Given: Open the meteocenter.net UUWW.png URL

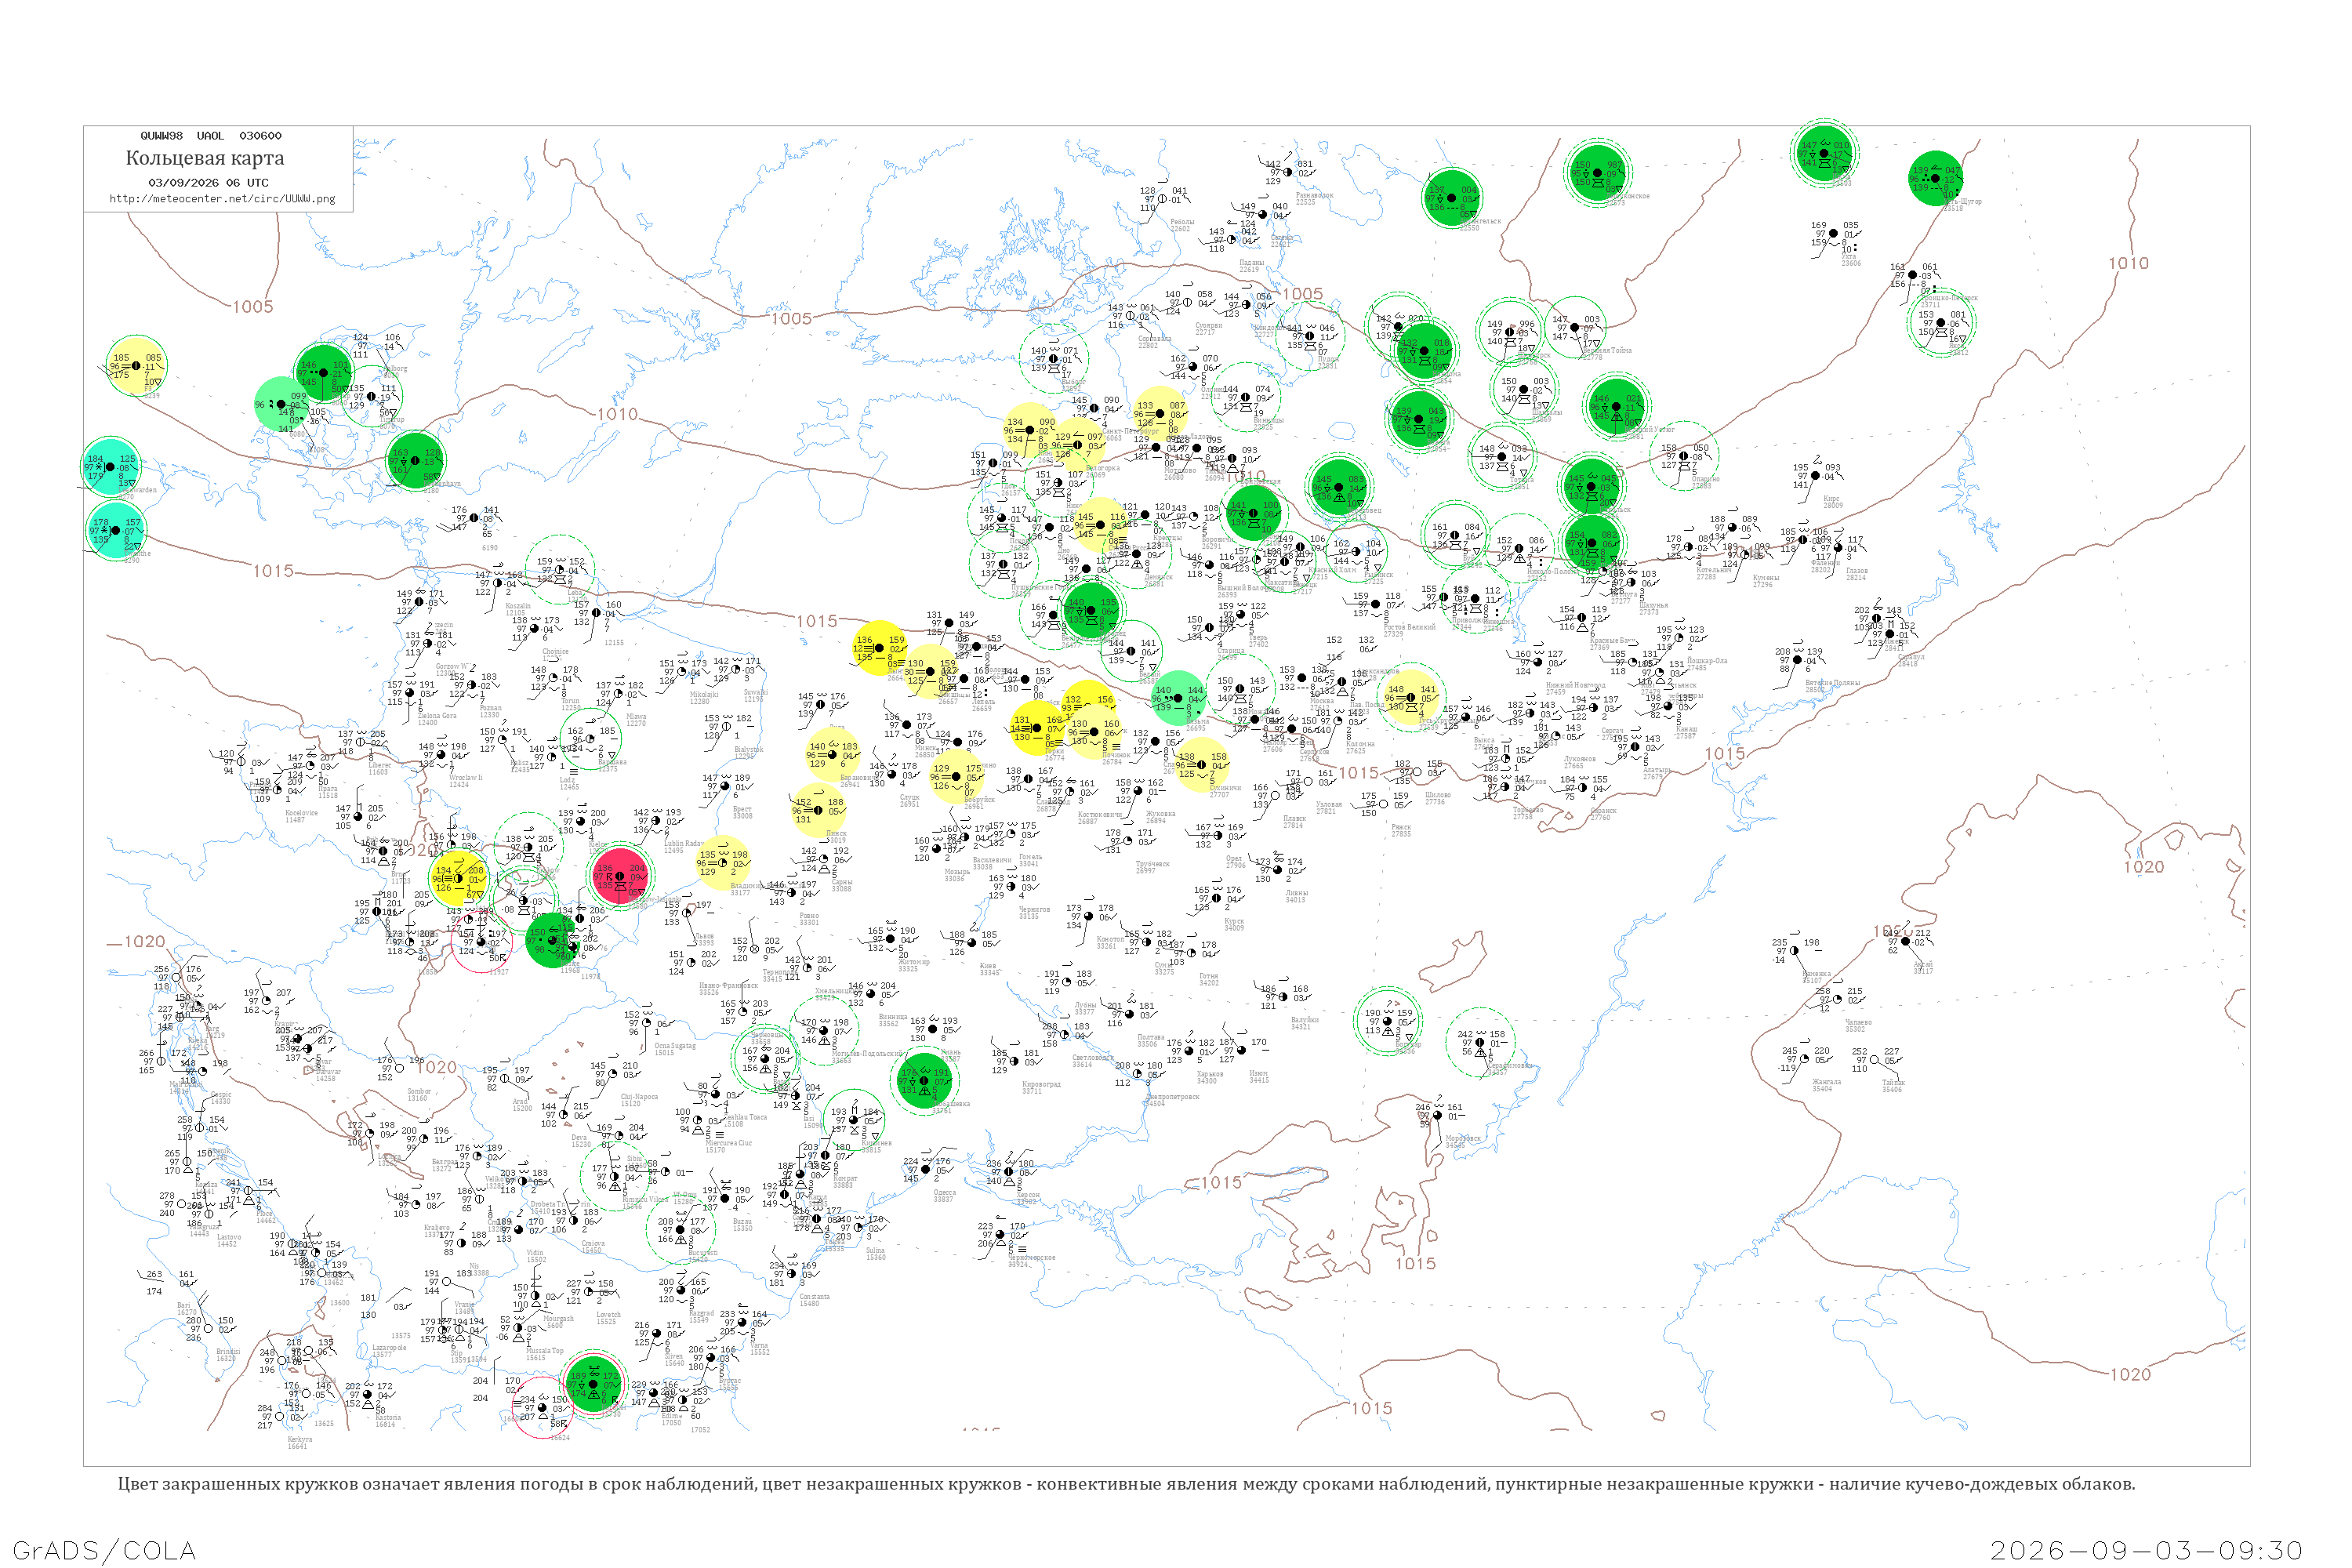Looking at the screenshot, I should (x=222, y=198).
